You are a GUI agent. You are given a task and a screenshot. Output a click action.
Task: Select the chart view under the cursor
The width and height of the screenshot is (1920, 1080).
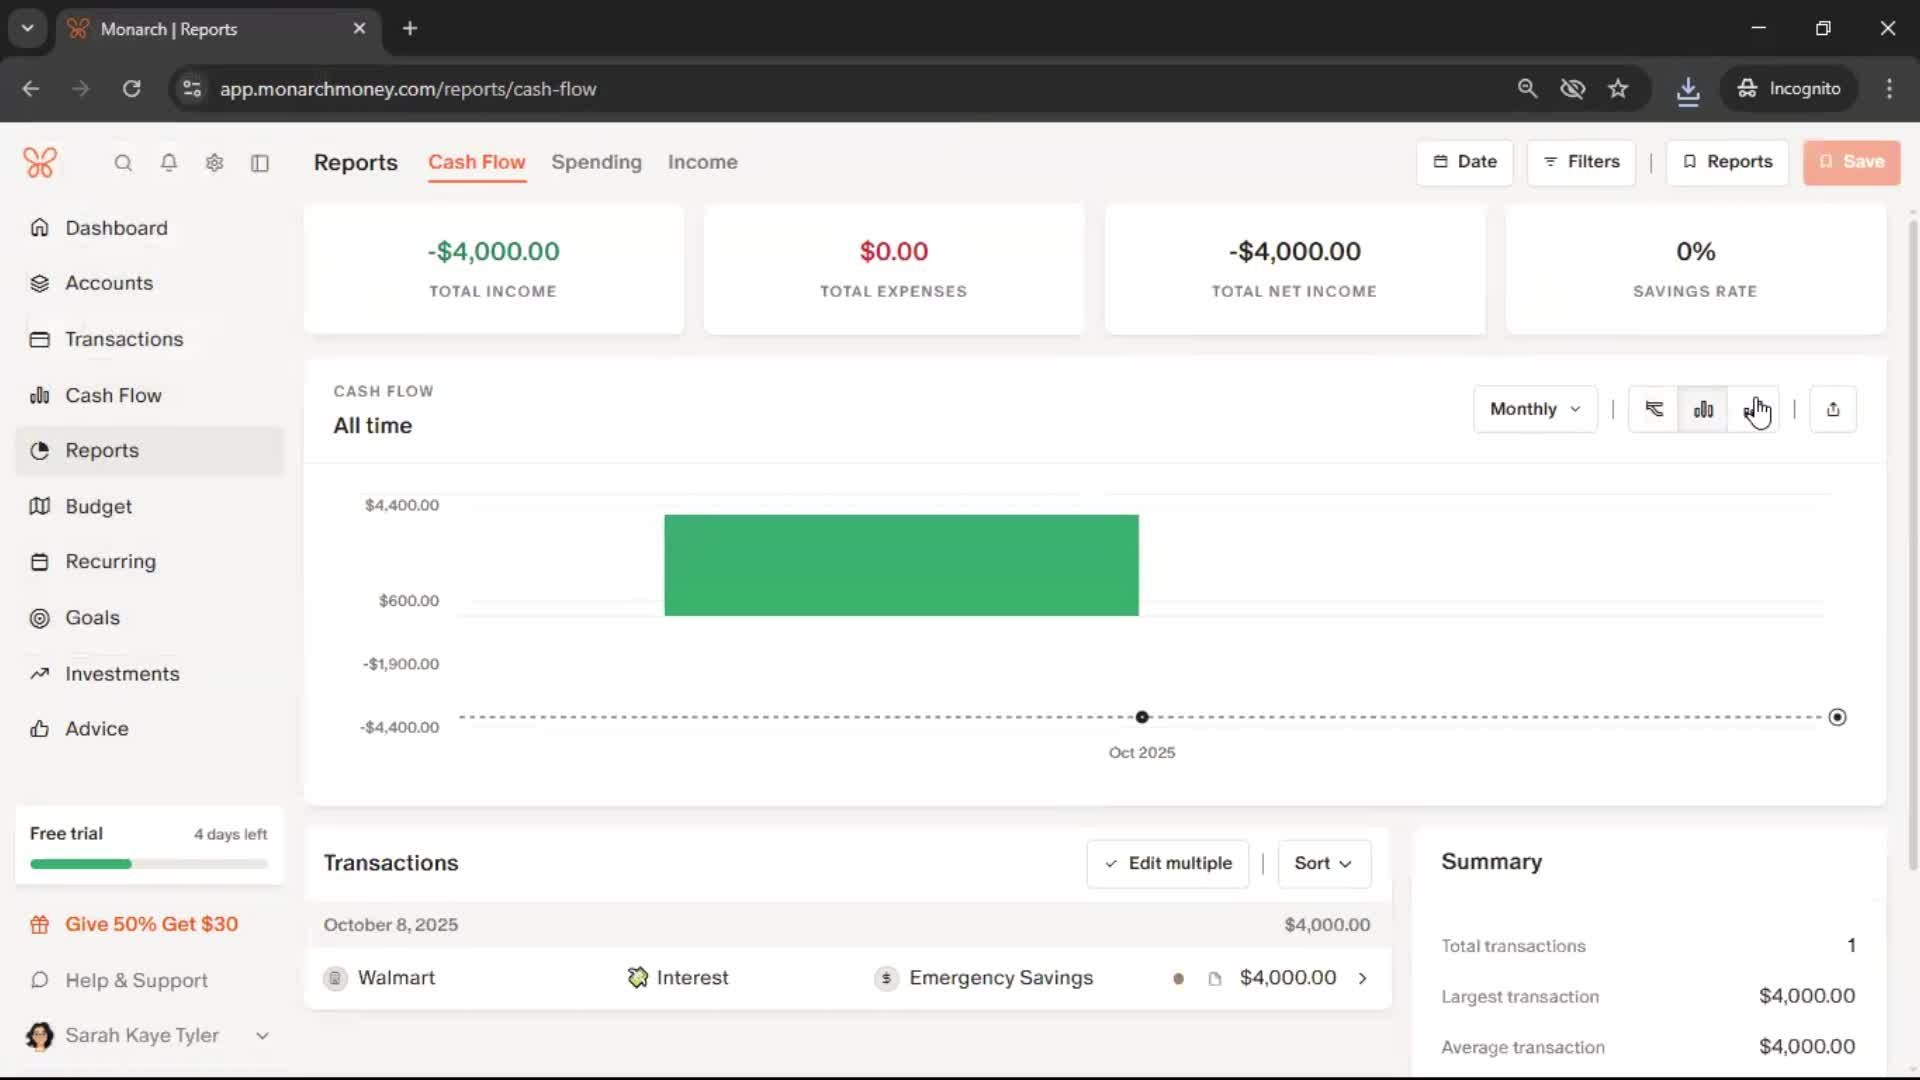(x=1752, y=409)
